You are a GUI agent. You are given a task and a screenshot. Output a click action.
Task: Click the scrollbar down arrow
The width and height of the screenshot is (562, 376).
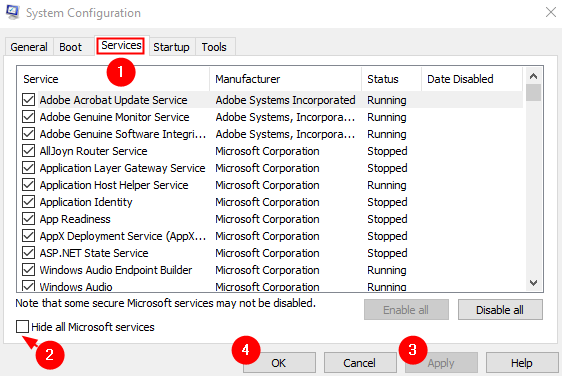tap(533, 283)
